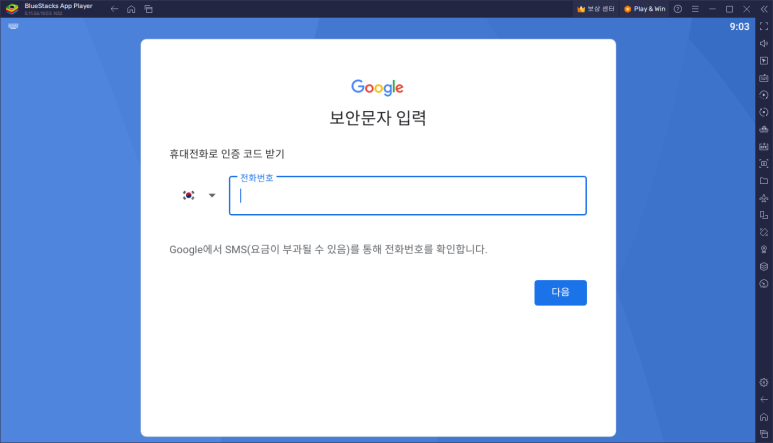Click the airplane icon in sidebar
The width and height of the screenshot is (773, 443).
[x=764, y=198]
